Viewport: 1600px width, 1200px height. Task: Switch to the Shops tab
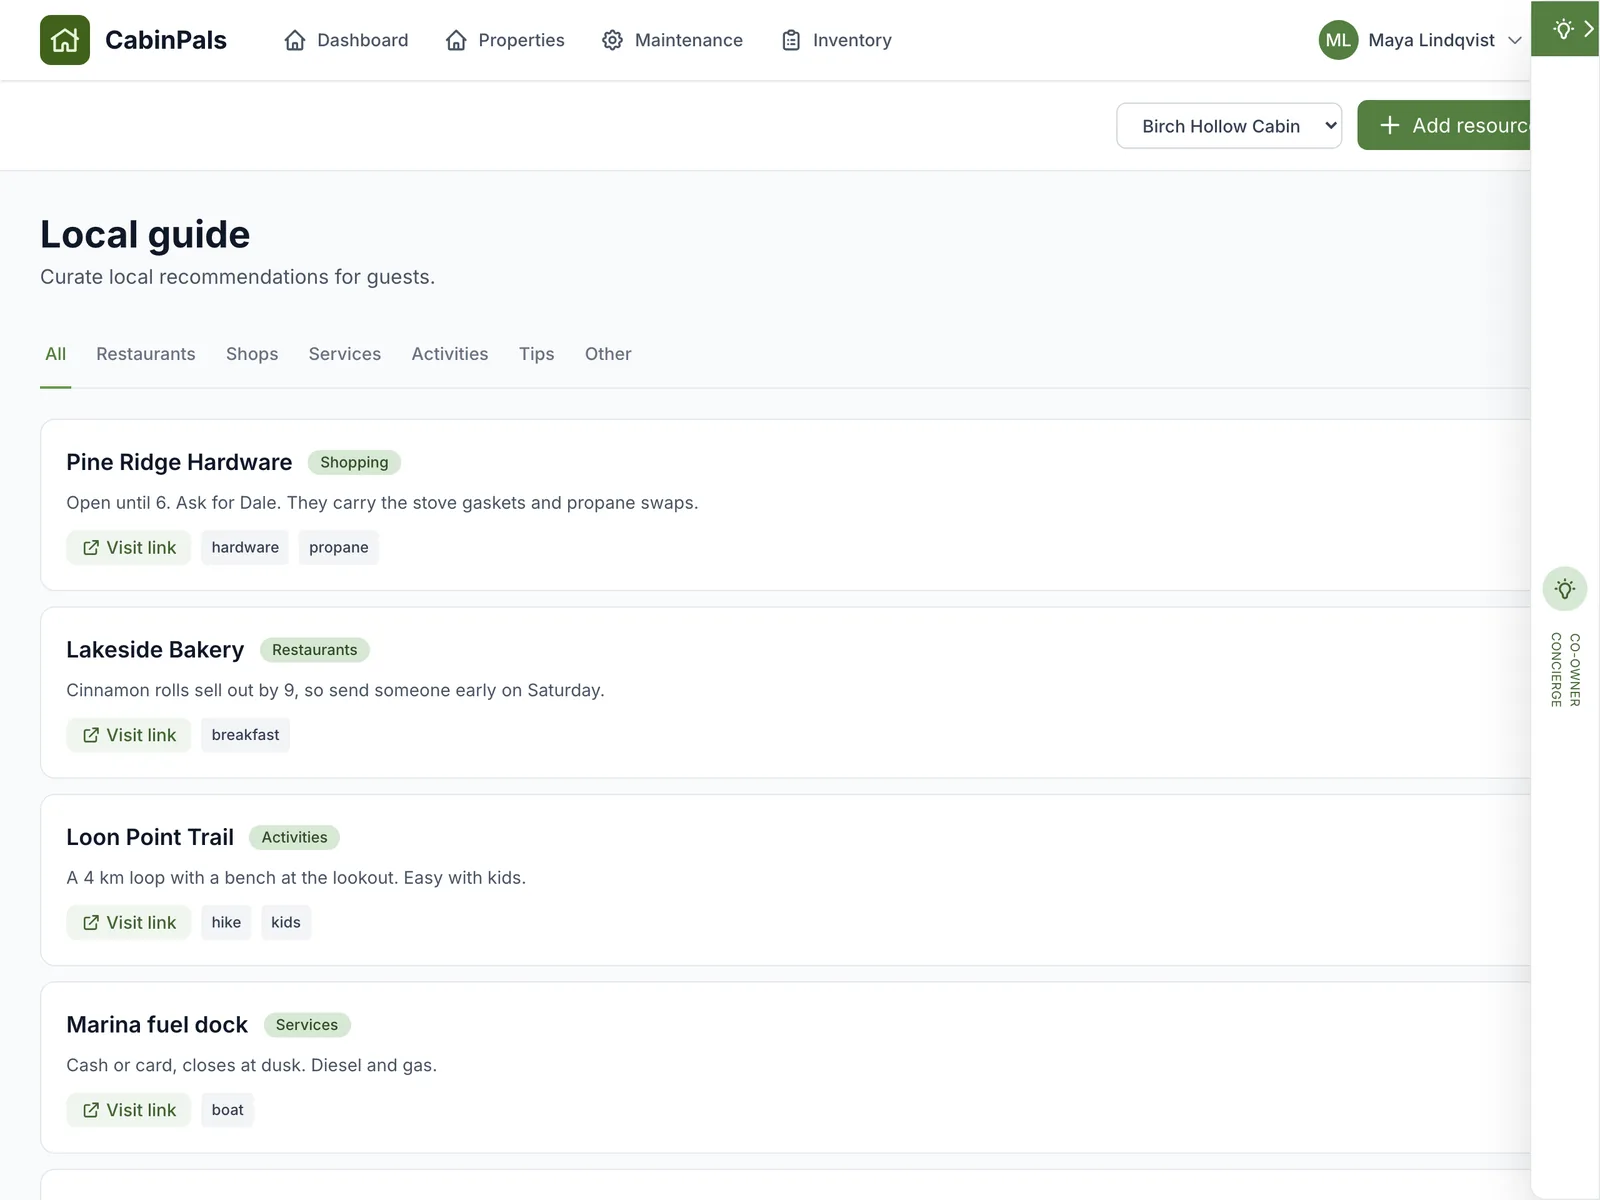coord(252,354)
